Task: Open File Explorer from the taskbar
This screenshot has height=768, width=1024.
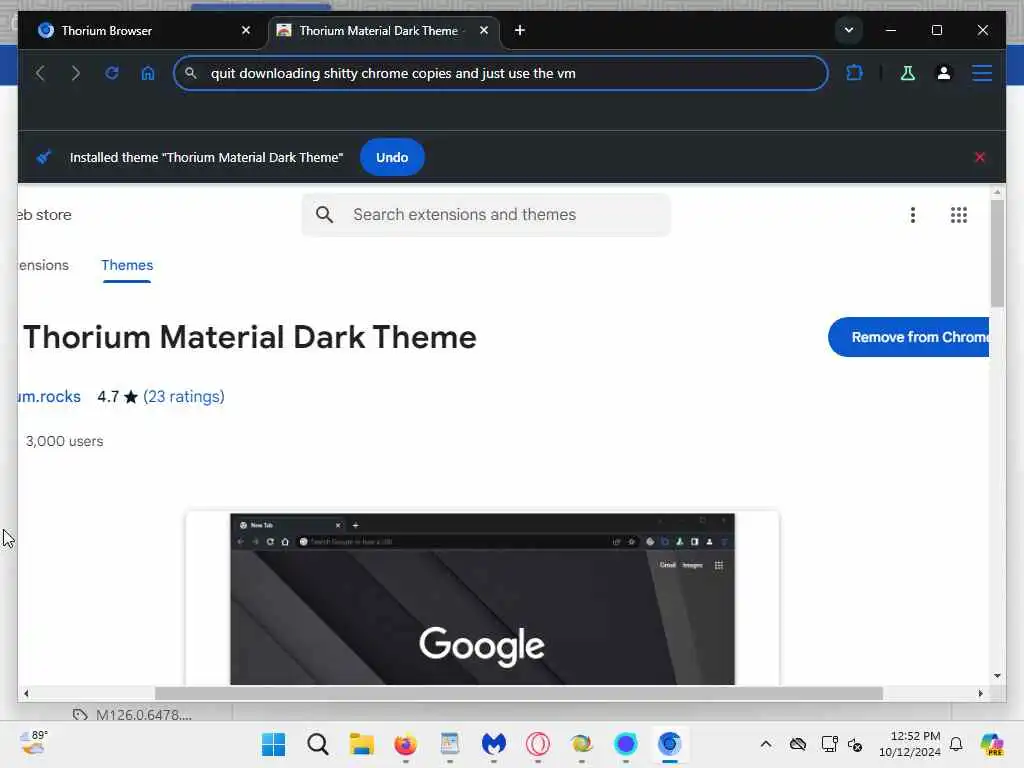Action: pyautogui.click(x=361, y=744)
